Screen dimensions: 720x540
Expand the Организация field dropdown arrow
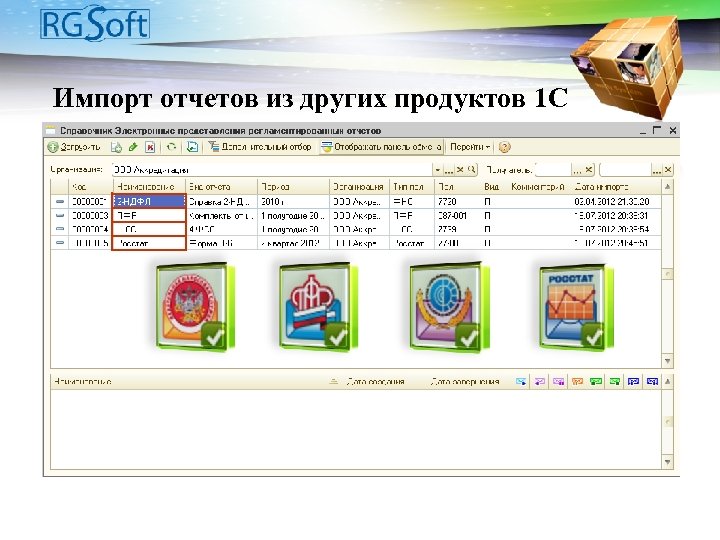pos(438,170)
